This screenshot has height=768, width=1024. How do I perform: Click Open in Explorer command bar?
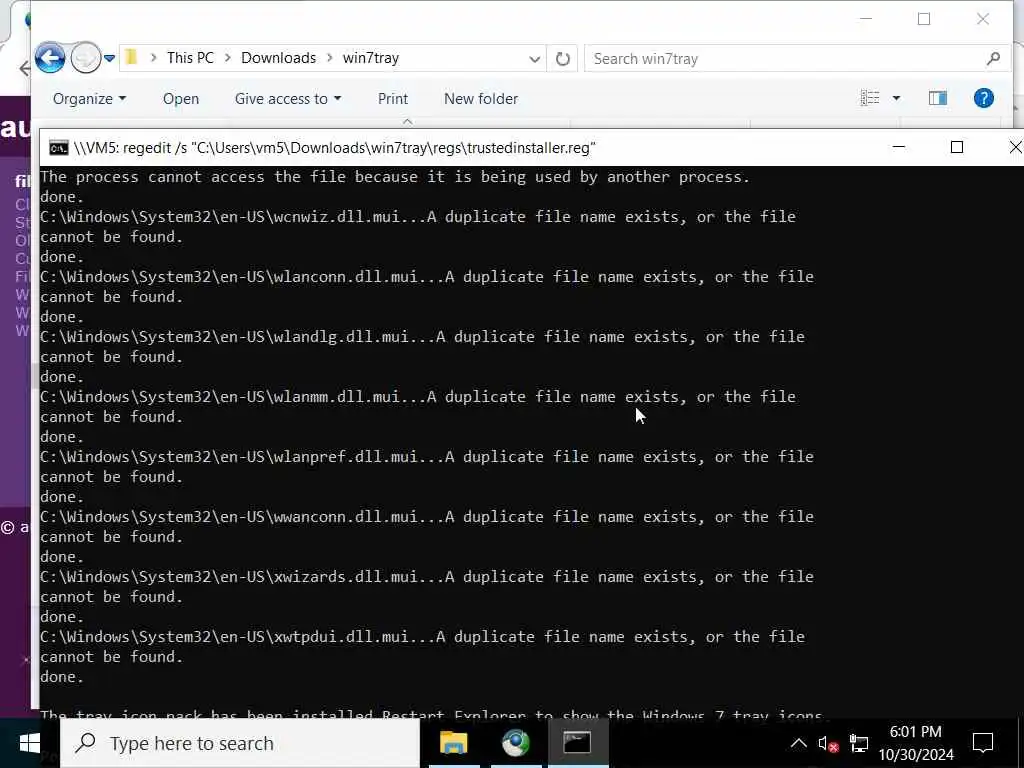(181, 99)
